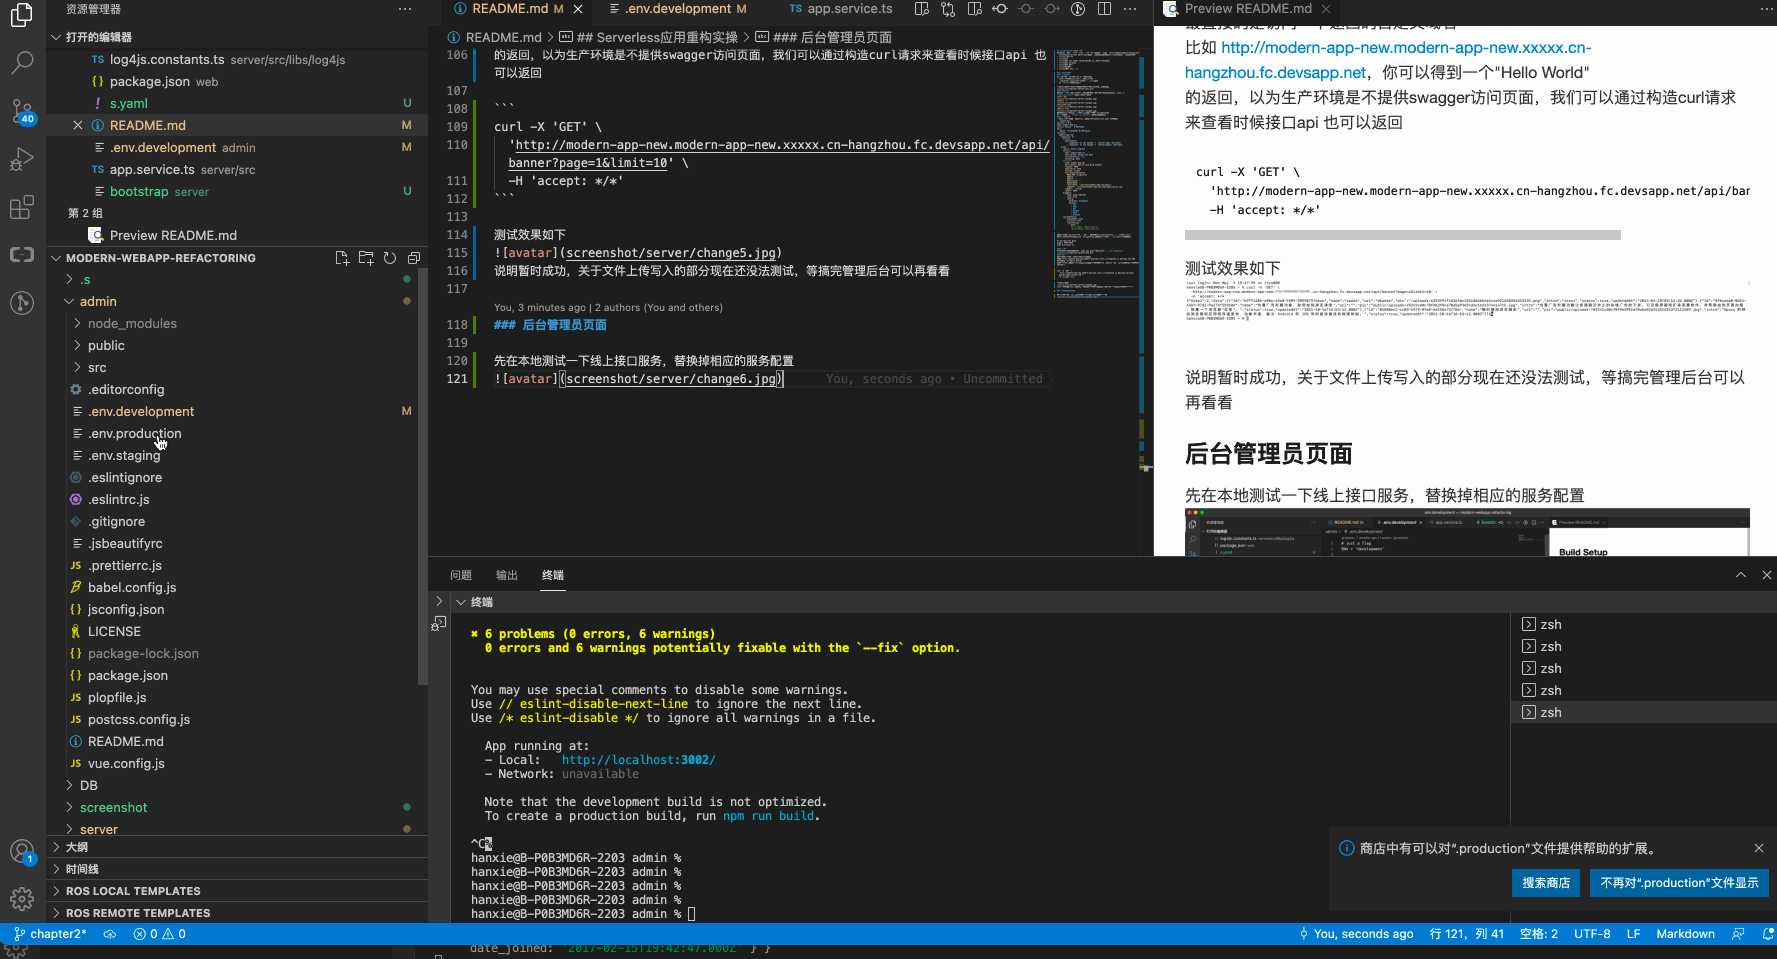Change Markdown language mode in status bar
This screenshot has width=1777, height=959.
pos(1685,934)
